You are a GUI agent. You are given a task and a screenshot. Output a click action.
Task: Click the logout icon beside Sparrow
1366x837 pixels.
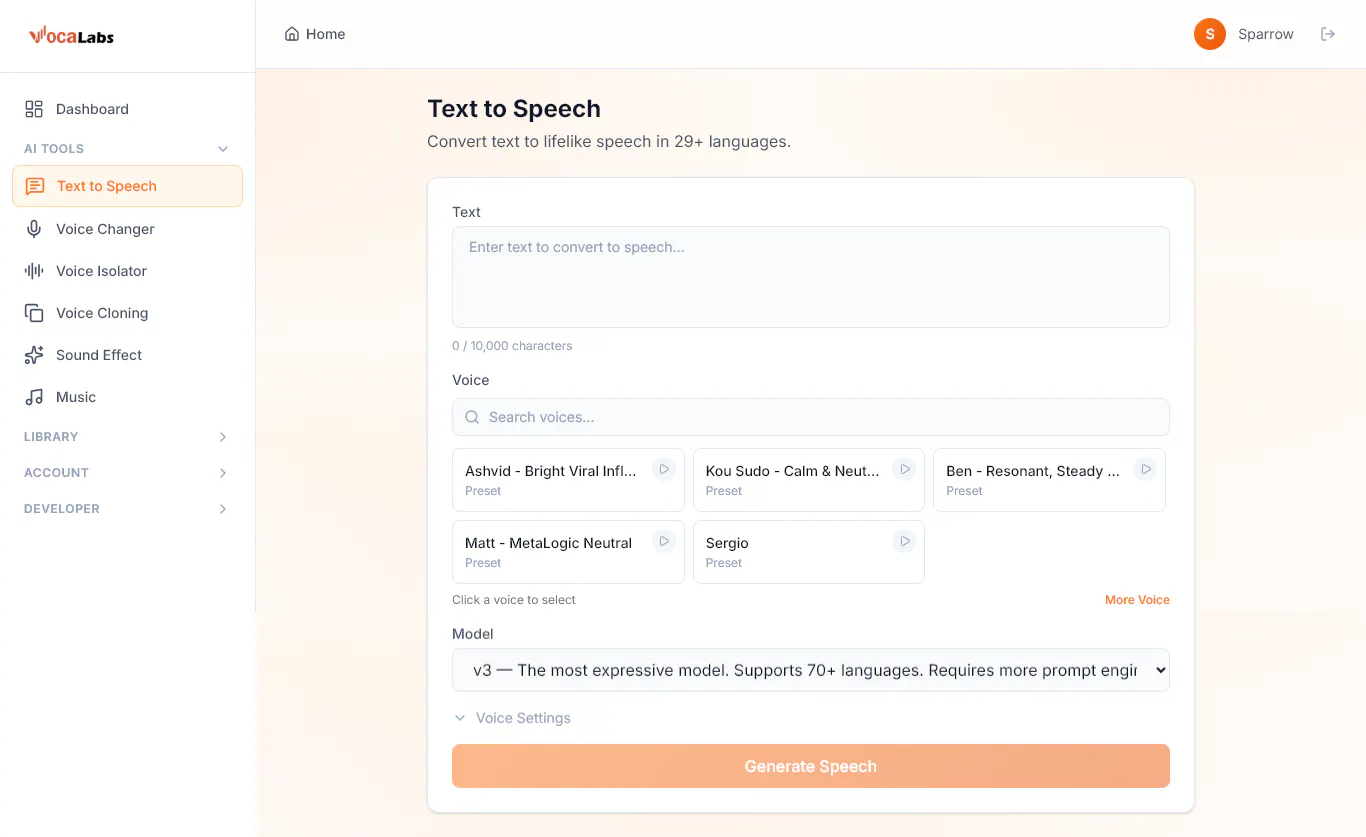(1328, 34)
